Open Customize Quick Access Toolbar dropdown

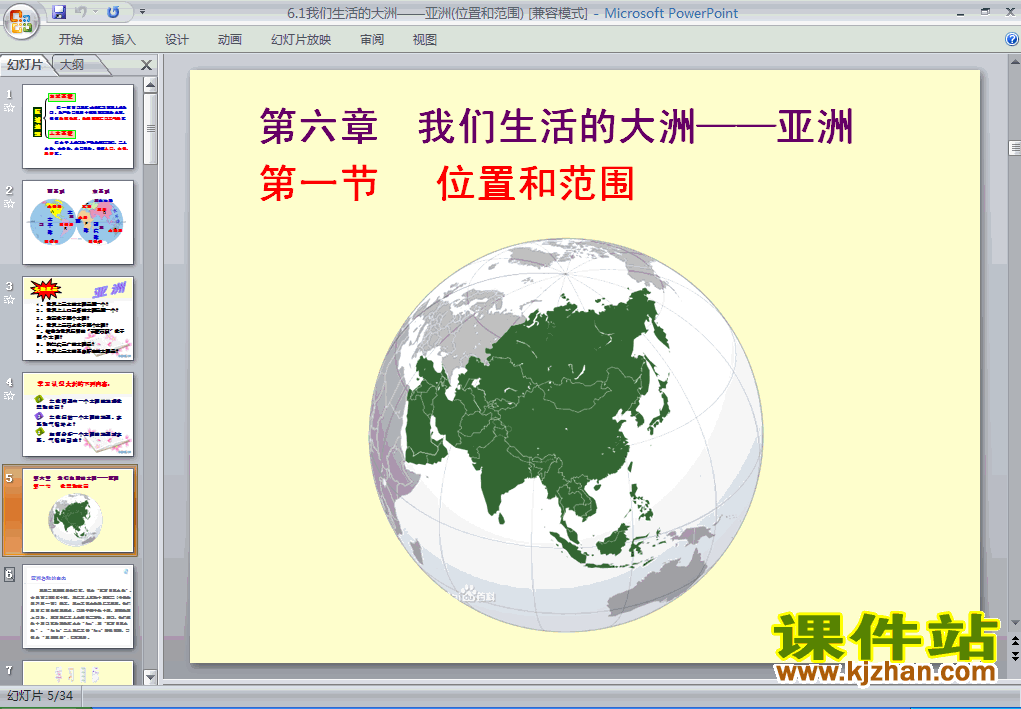point(143,12)
